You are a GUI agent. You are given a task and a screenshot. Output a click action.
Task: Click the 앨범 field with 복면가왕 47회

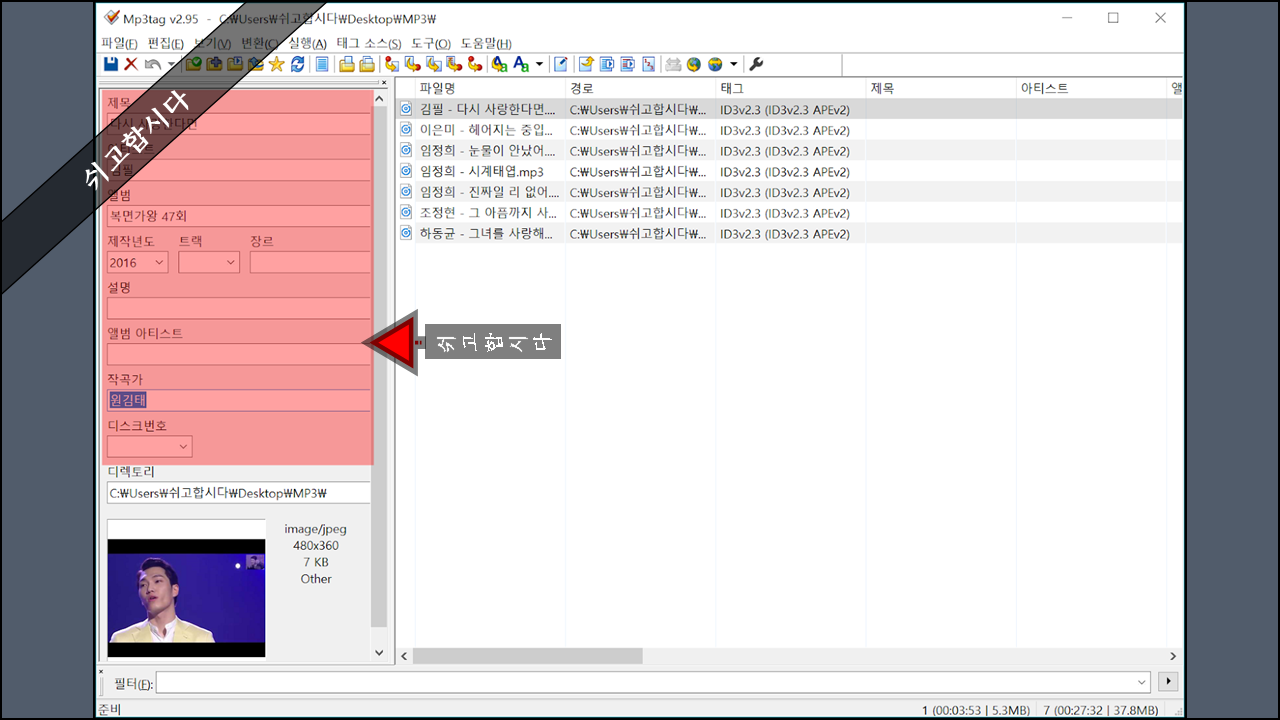pos(238,216)
